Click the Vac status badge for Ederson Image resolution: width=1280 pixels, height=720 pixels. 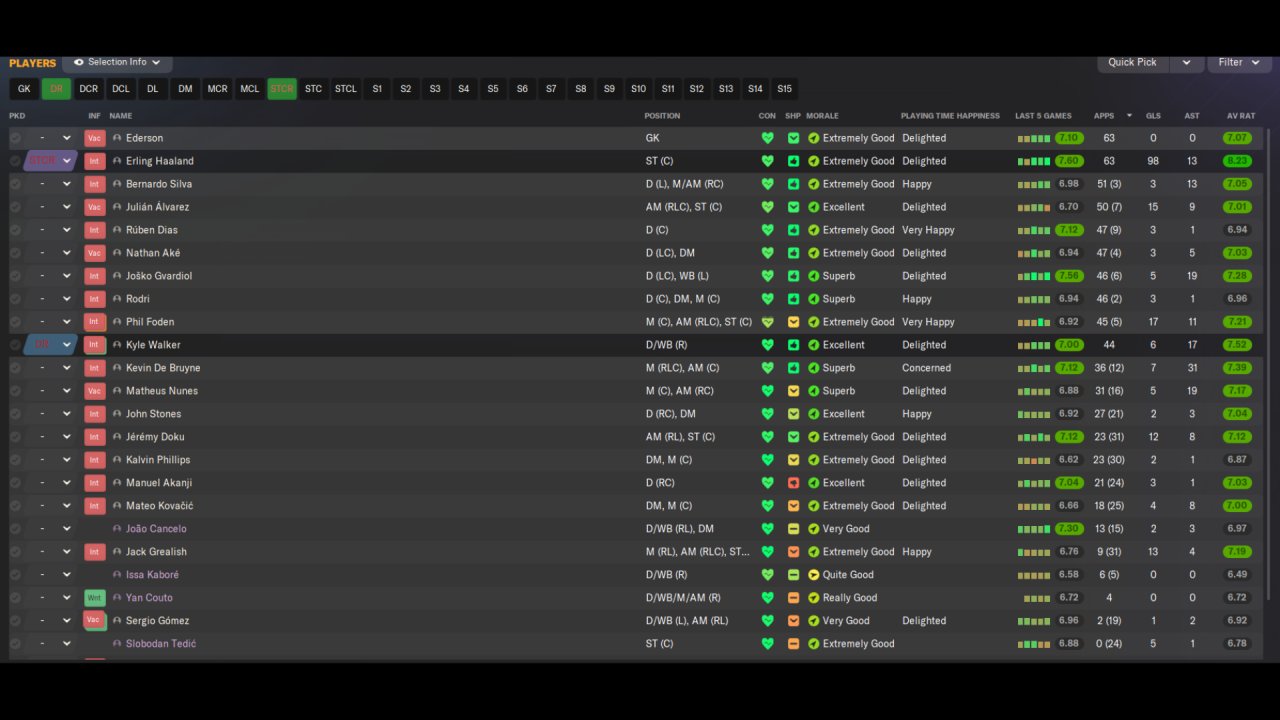coord(94,138)
